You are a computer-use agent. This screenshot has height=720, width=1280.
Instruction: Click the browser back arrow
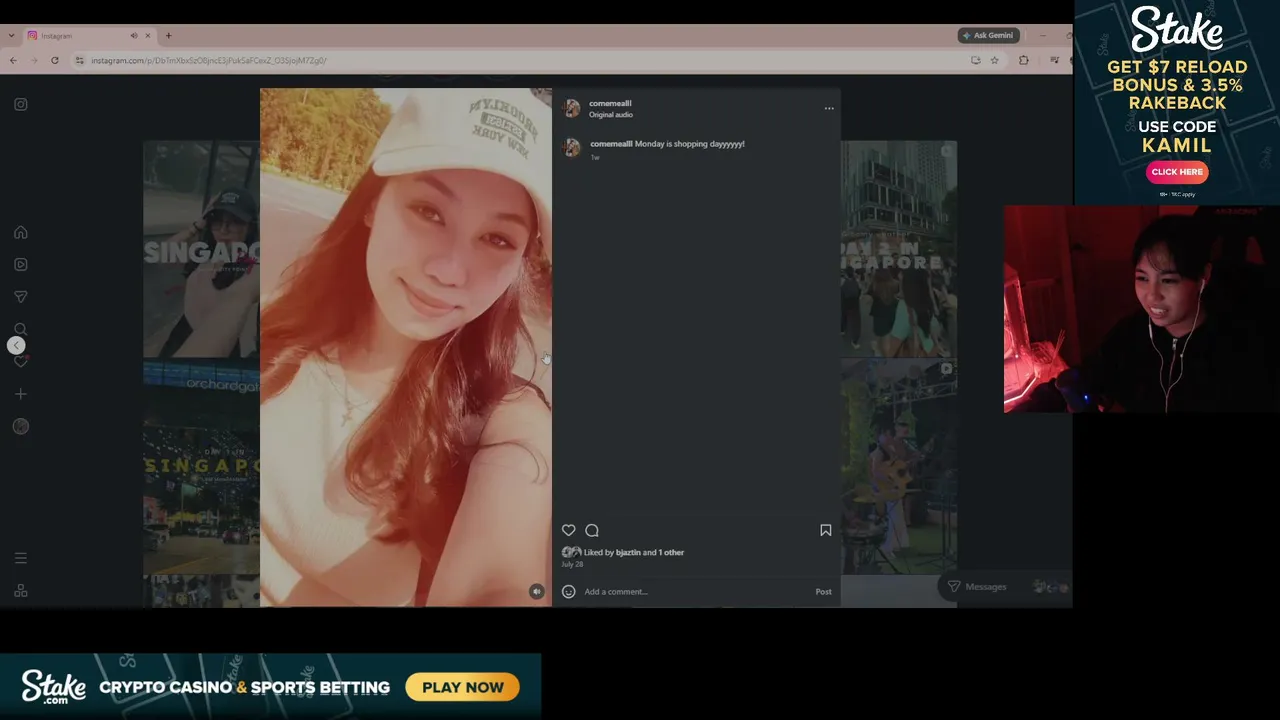click(x=13, y=60)
